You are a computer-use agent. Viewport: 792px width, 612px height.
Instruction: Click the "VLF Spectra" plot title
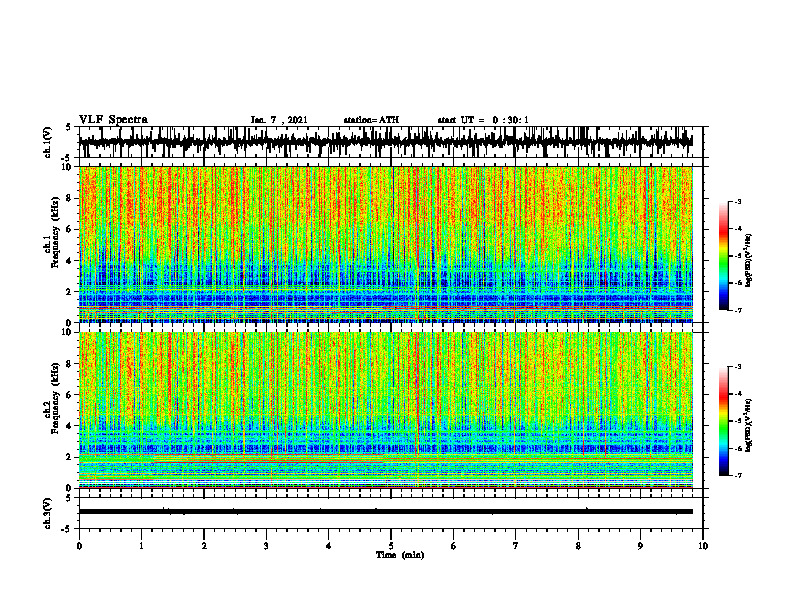(113, 120)
